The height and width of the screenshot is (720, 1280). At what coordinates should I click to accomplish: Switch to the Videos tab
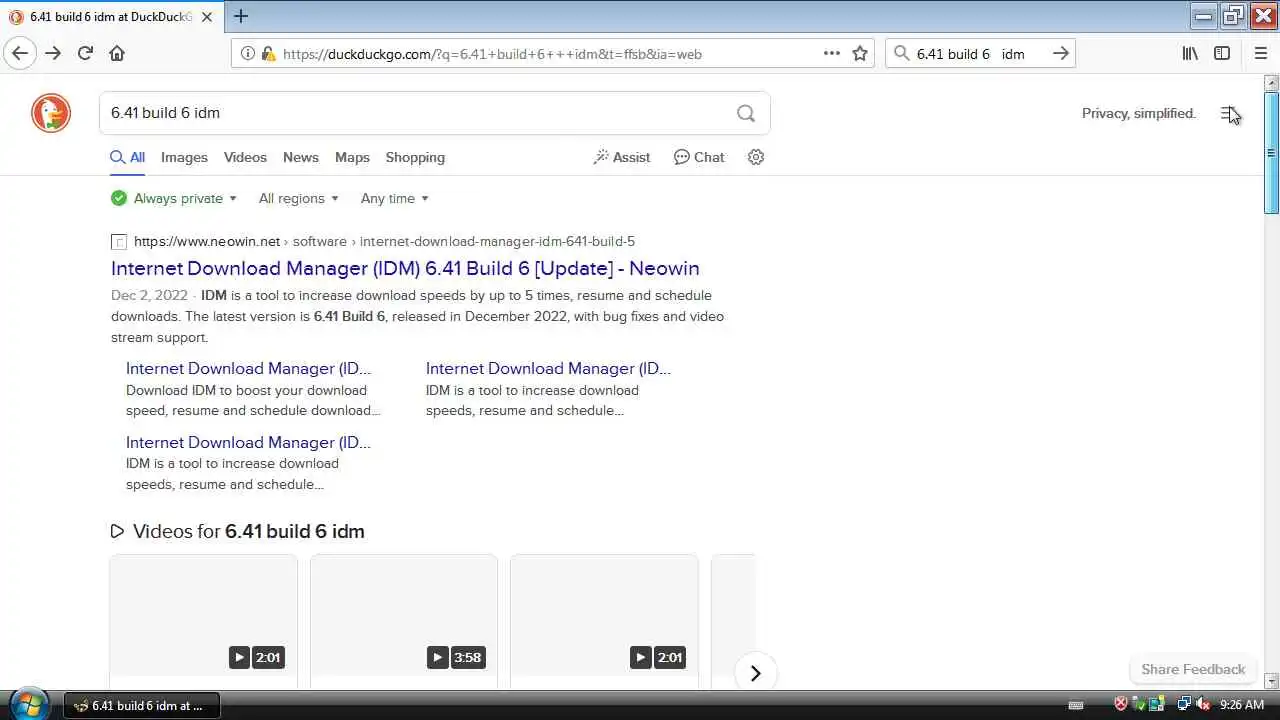click(x=245, y=157)
